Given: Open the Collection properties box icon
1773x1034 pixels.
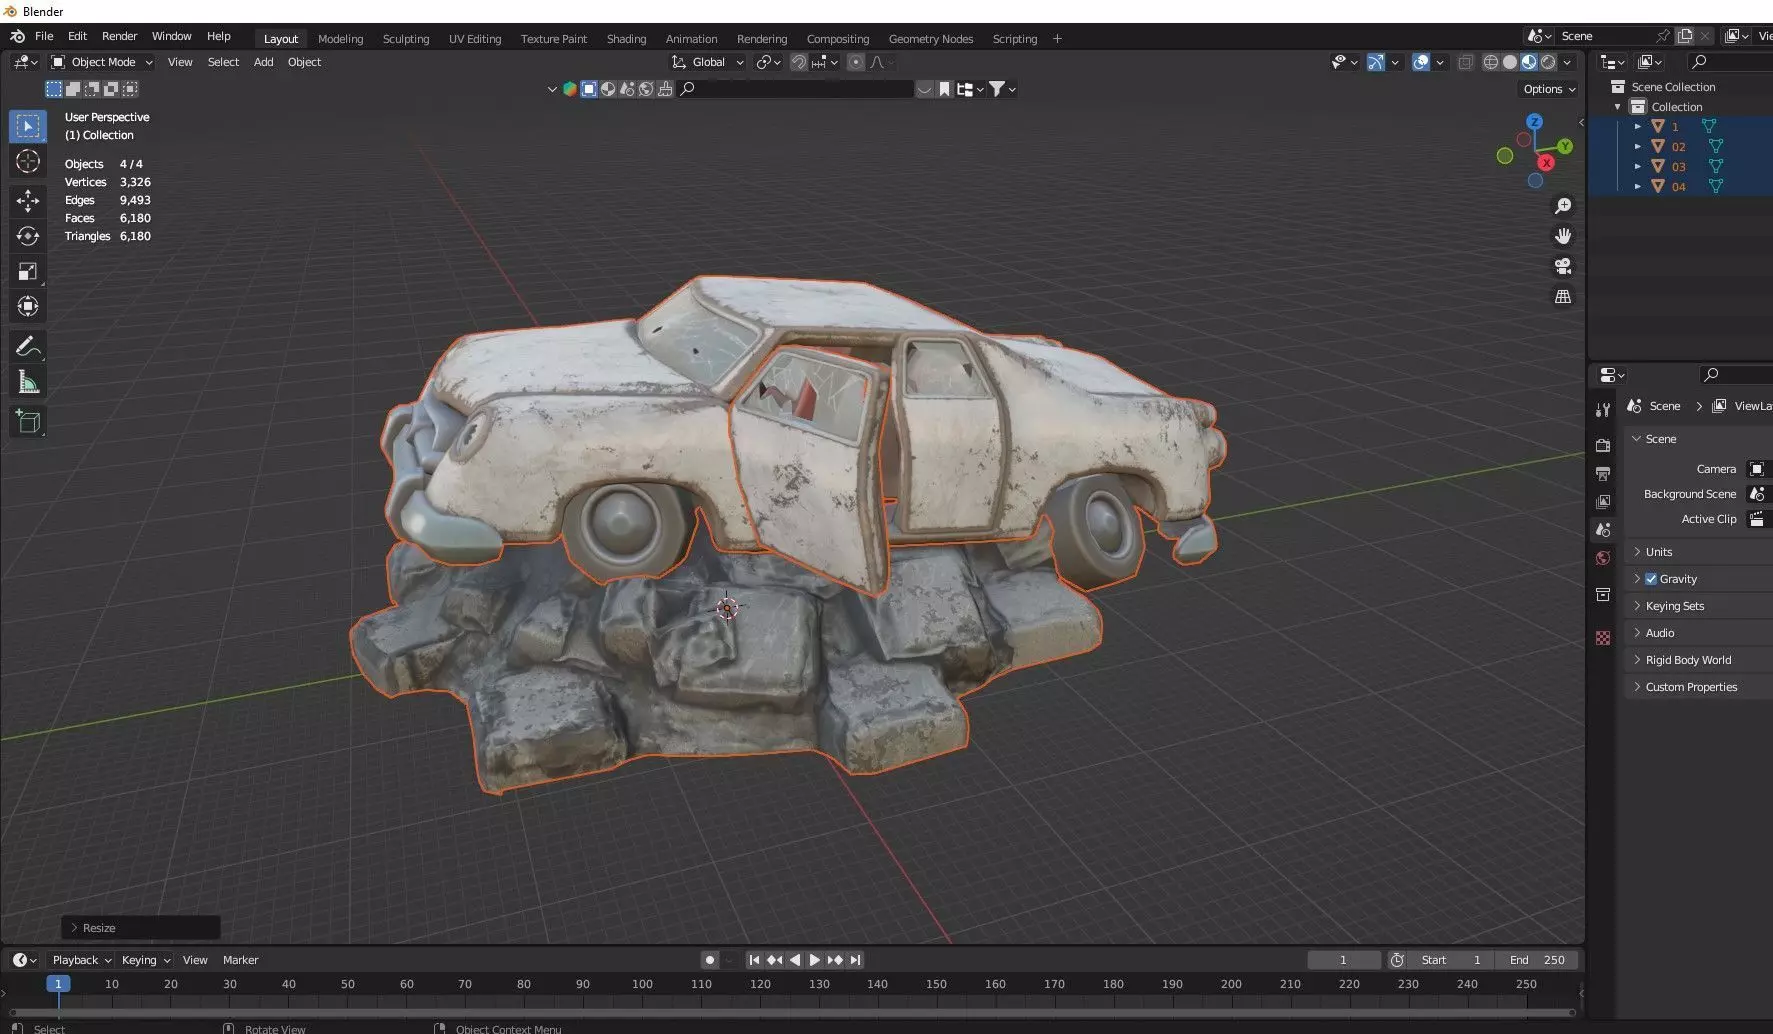Looking at the screenshot, I should pos(1603,595).
